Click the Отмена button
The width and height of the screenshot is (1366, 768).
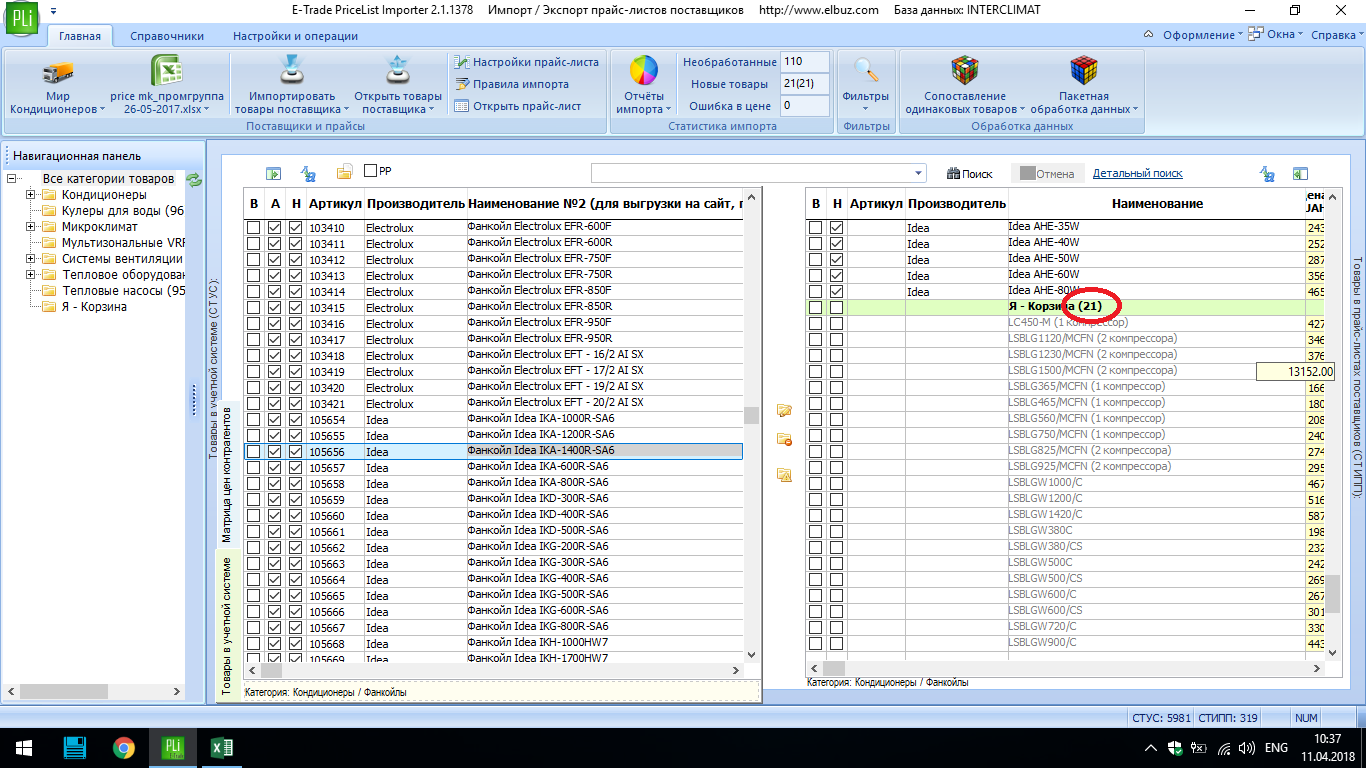[x=1047, y=173]
